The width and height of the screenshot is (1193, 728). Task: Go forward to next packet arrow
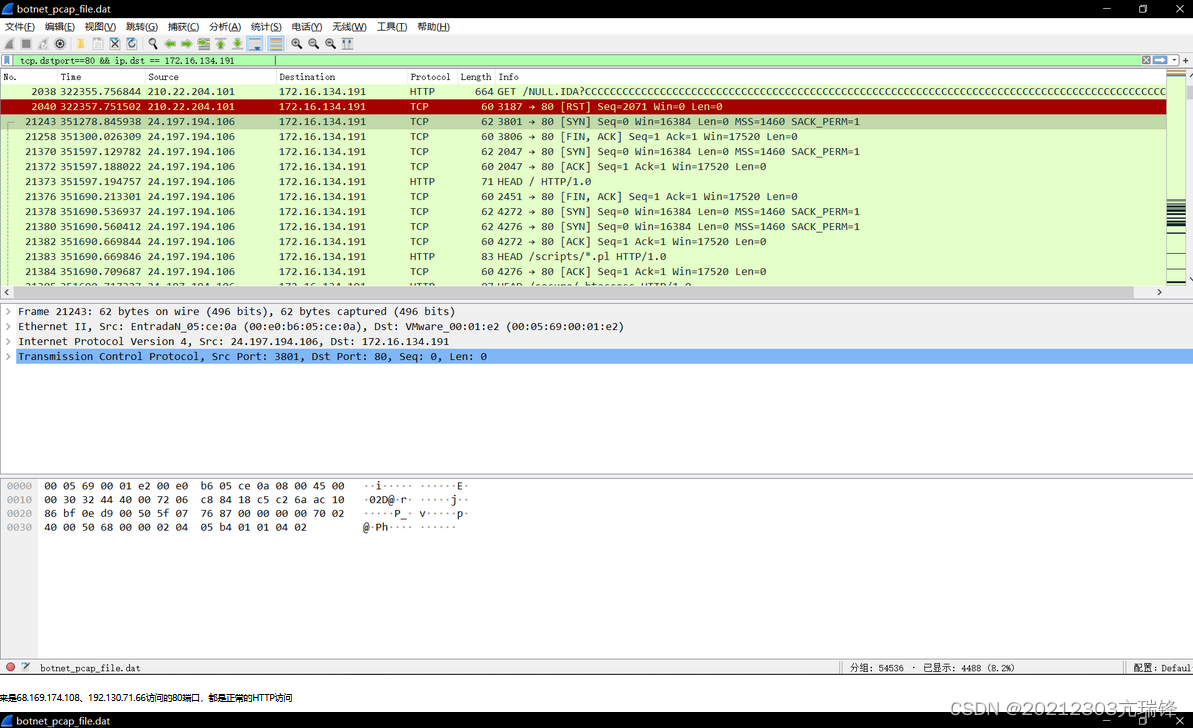coord(186,44)
